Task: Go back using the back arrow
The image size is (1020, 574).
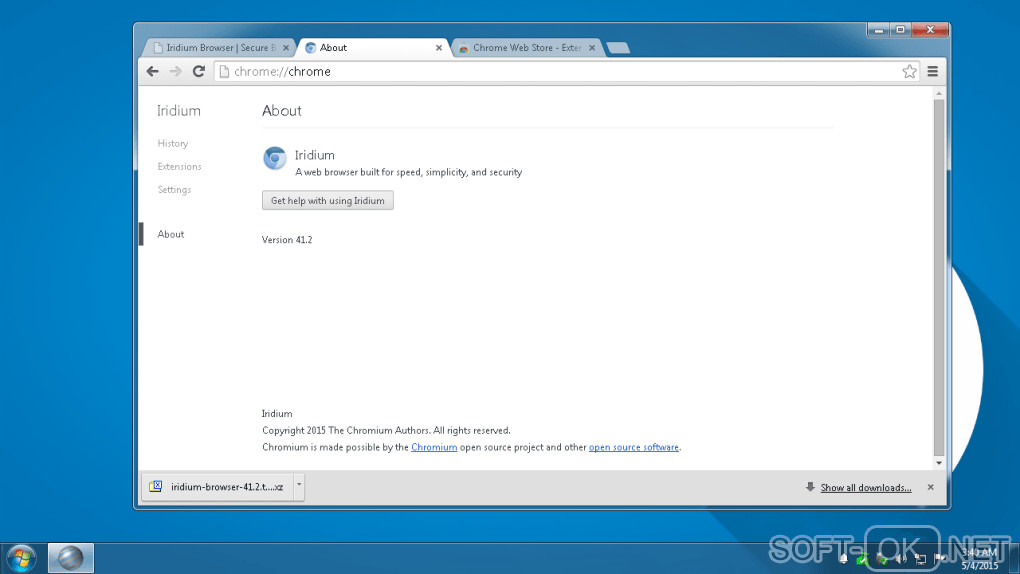Action: (152, 72)
